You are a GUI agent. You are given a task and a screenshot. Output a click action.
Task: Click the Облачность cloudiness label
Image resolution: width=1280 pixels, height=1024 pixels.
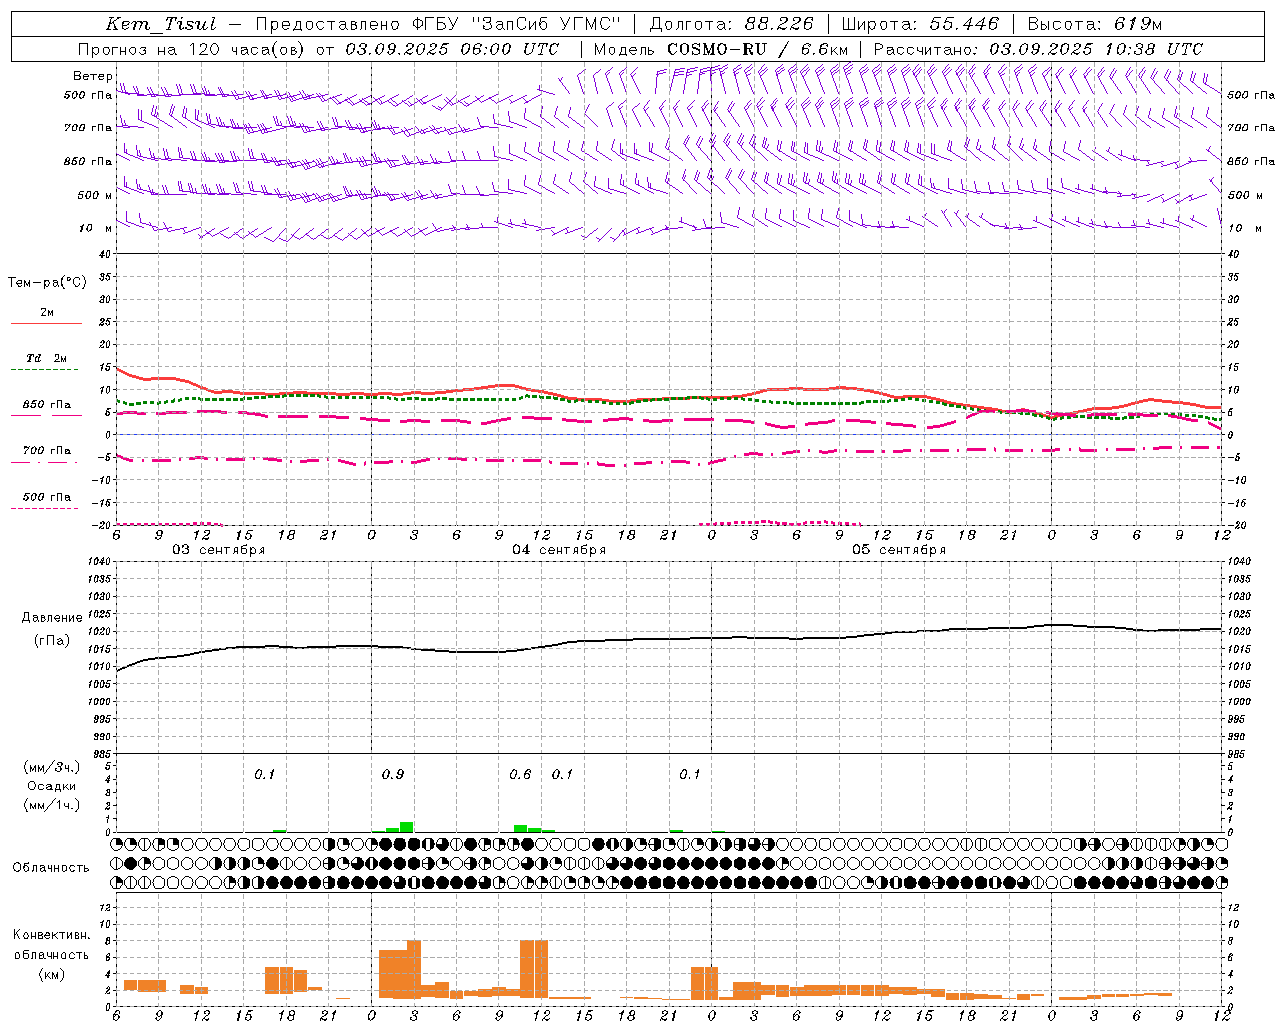coord(51,867)
